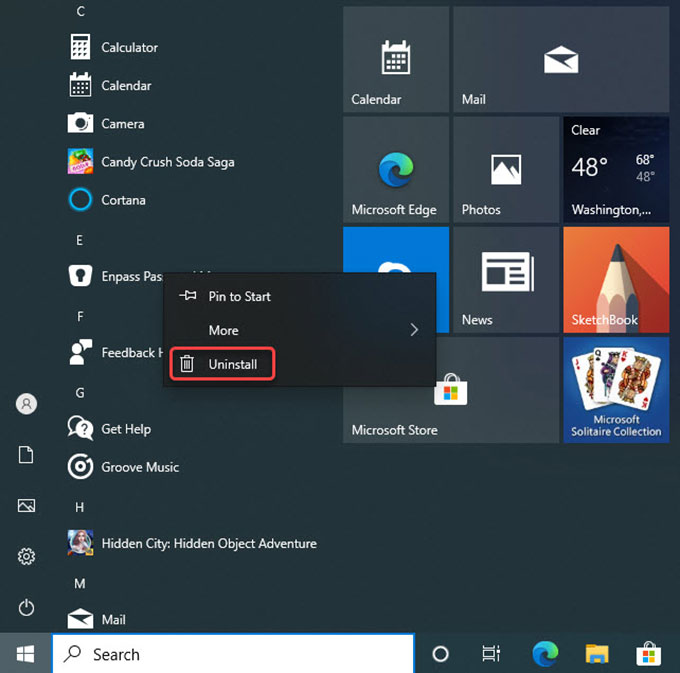Launch Groove Music via its icon
The image size is (680, 673).
coord(80,467)
